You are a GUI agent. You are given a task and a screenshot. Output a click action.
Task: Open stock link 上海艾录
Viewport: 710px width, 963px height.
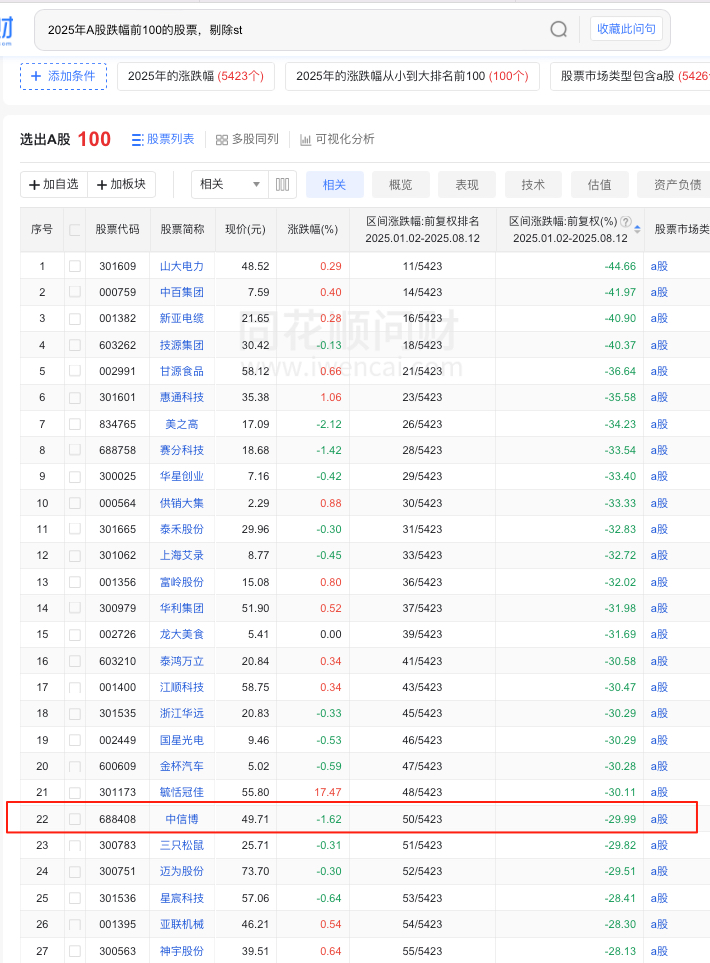[x=182, y=555]
